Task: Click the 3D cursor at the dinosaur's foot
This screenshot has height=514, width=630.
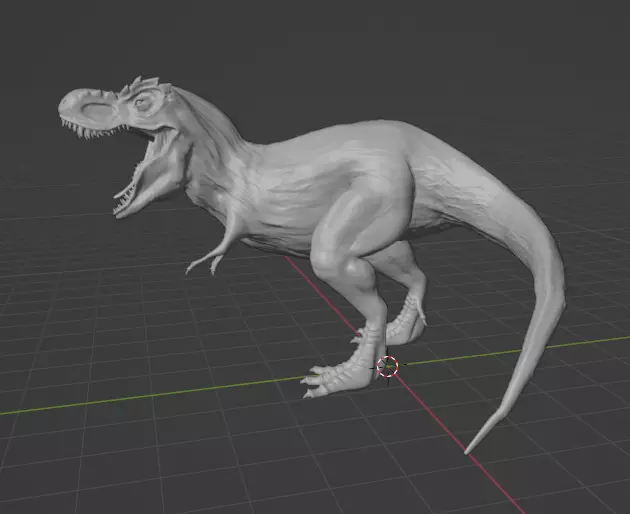Action: point(388,366)
